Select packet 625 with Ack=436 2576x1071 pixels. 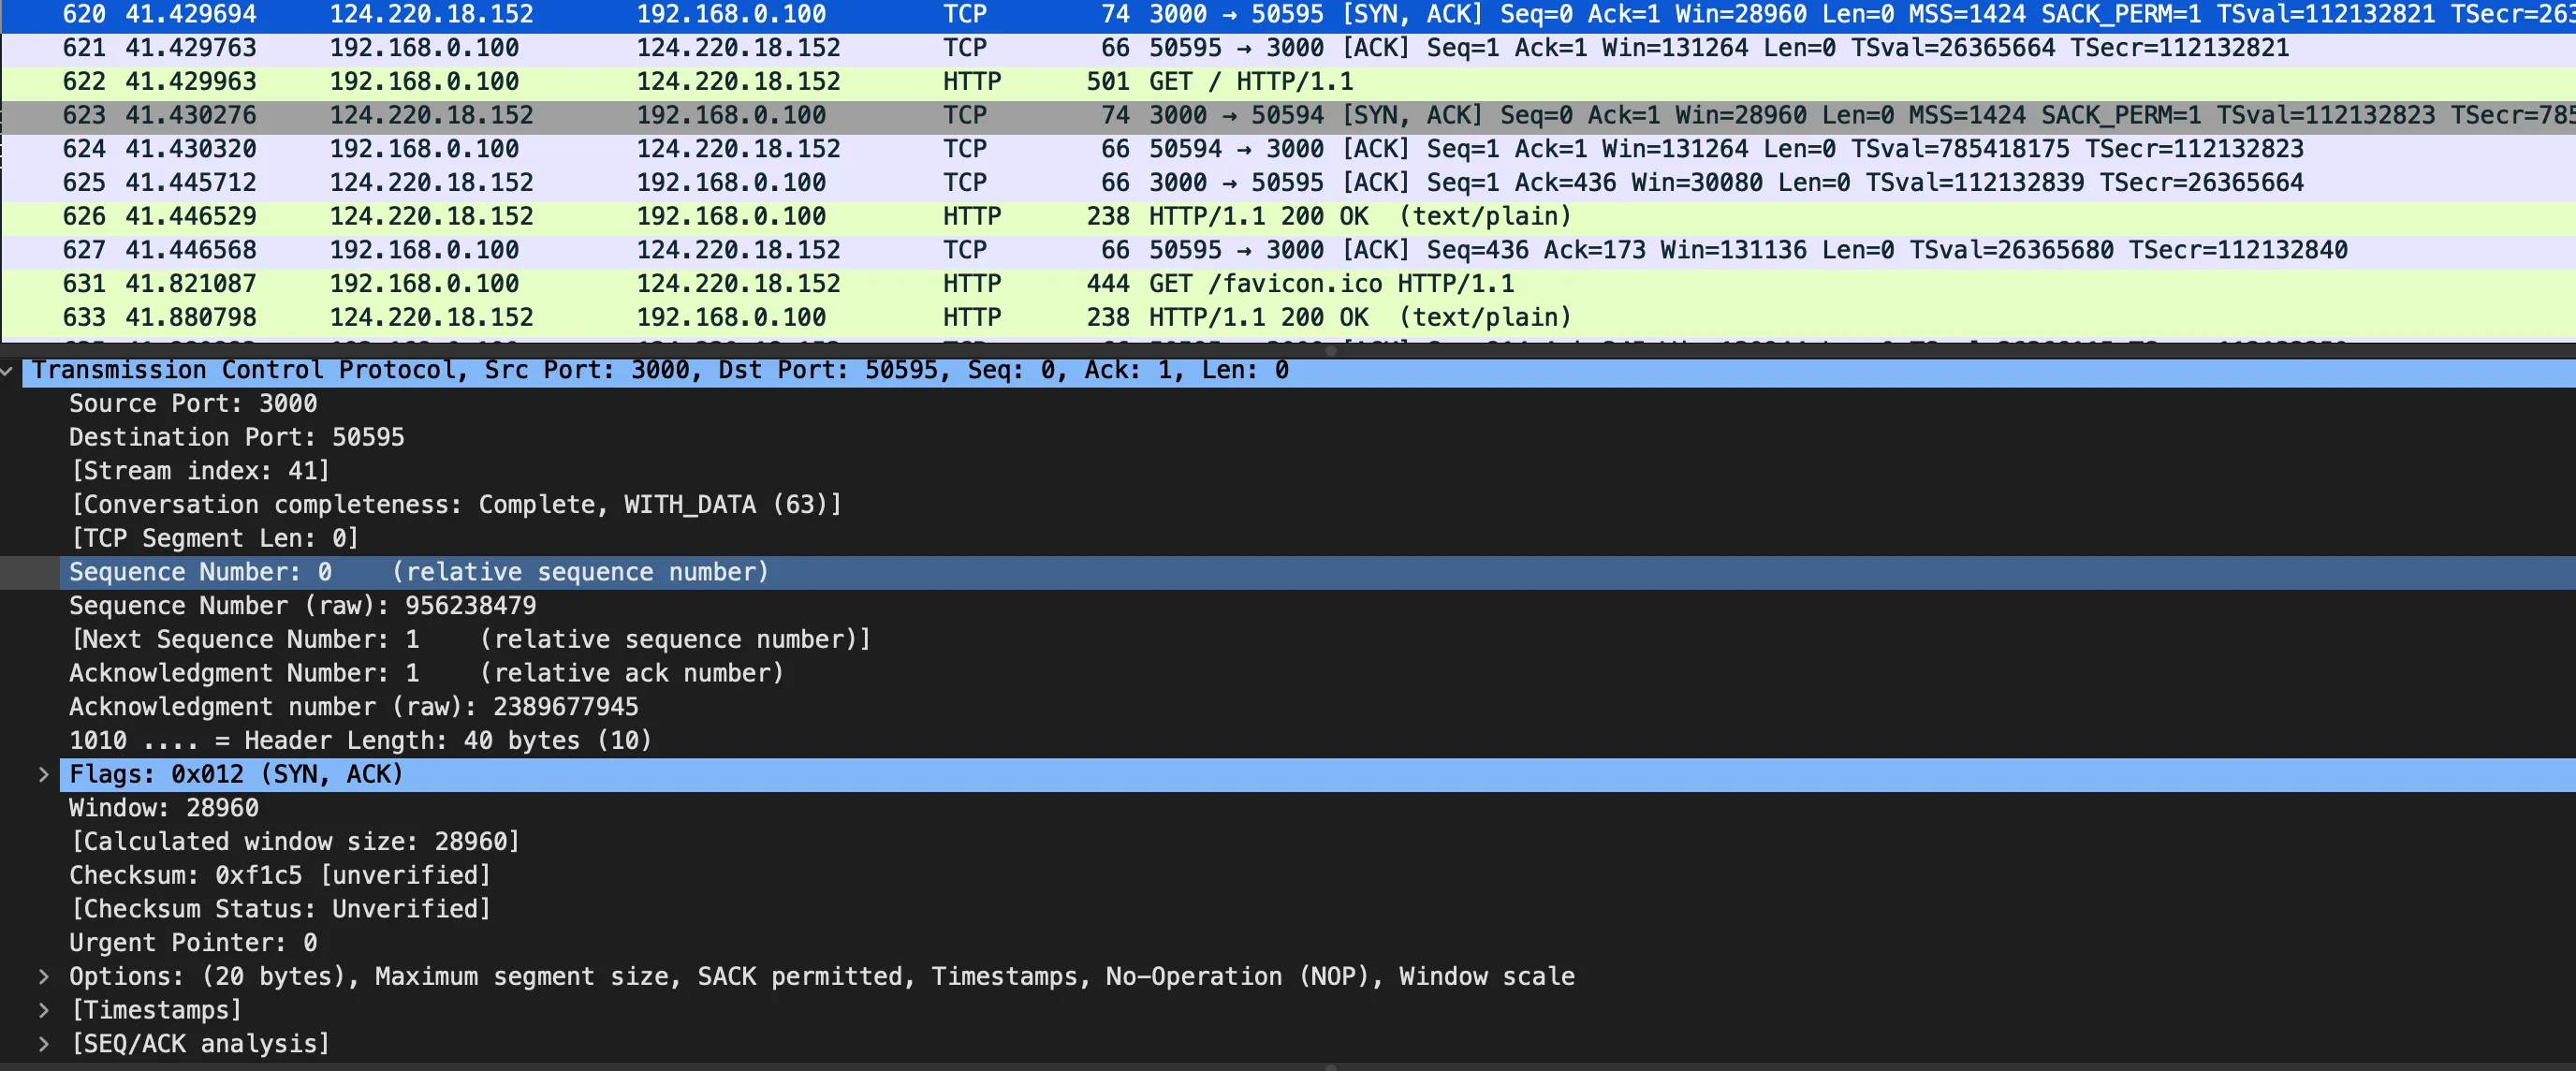pyautogui.click(x=1288, y=183)
